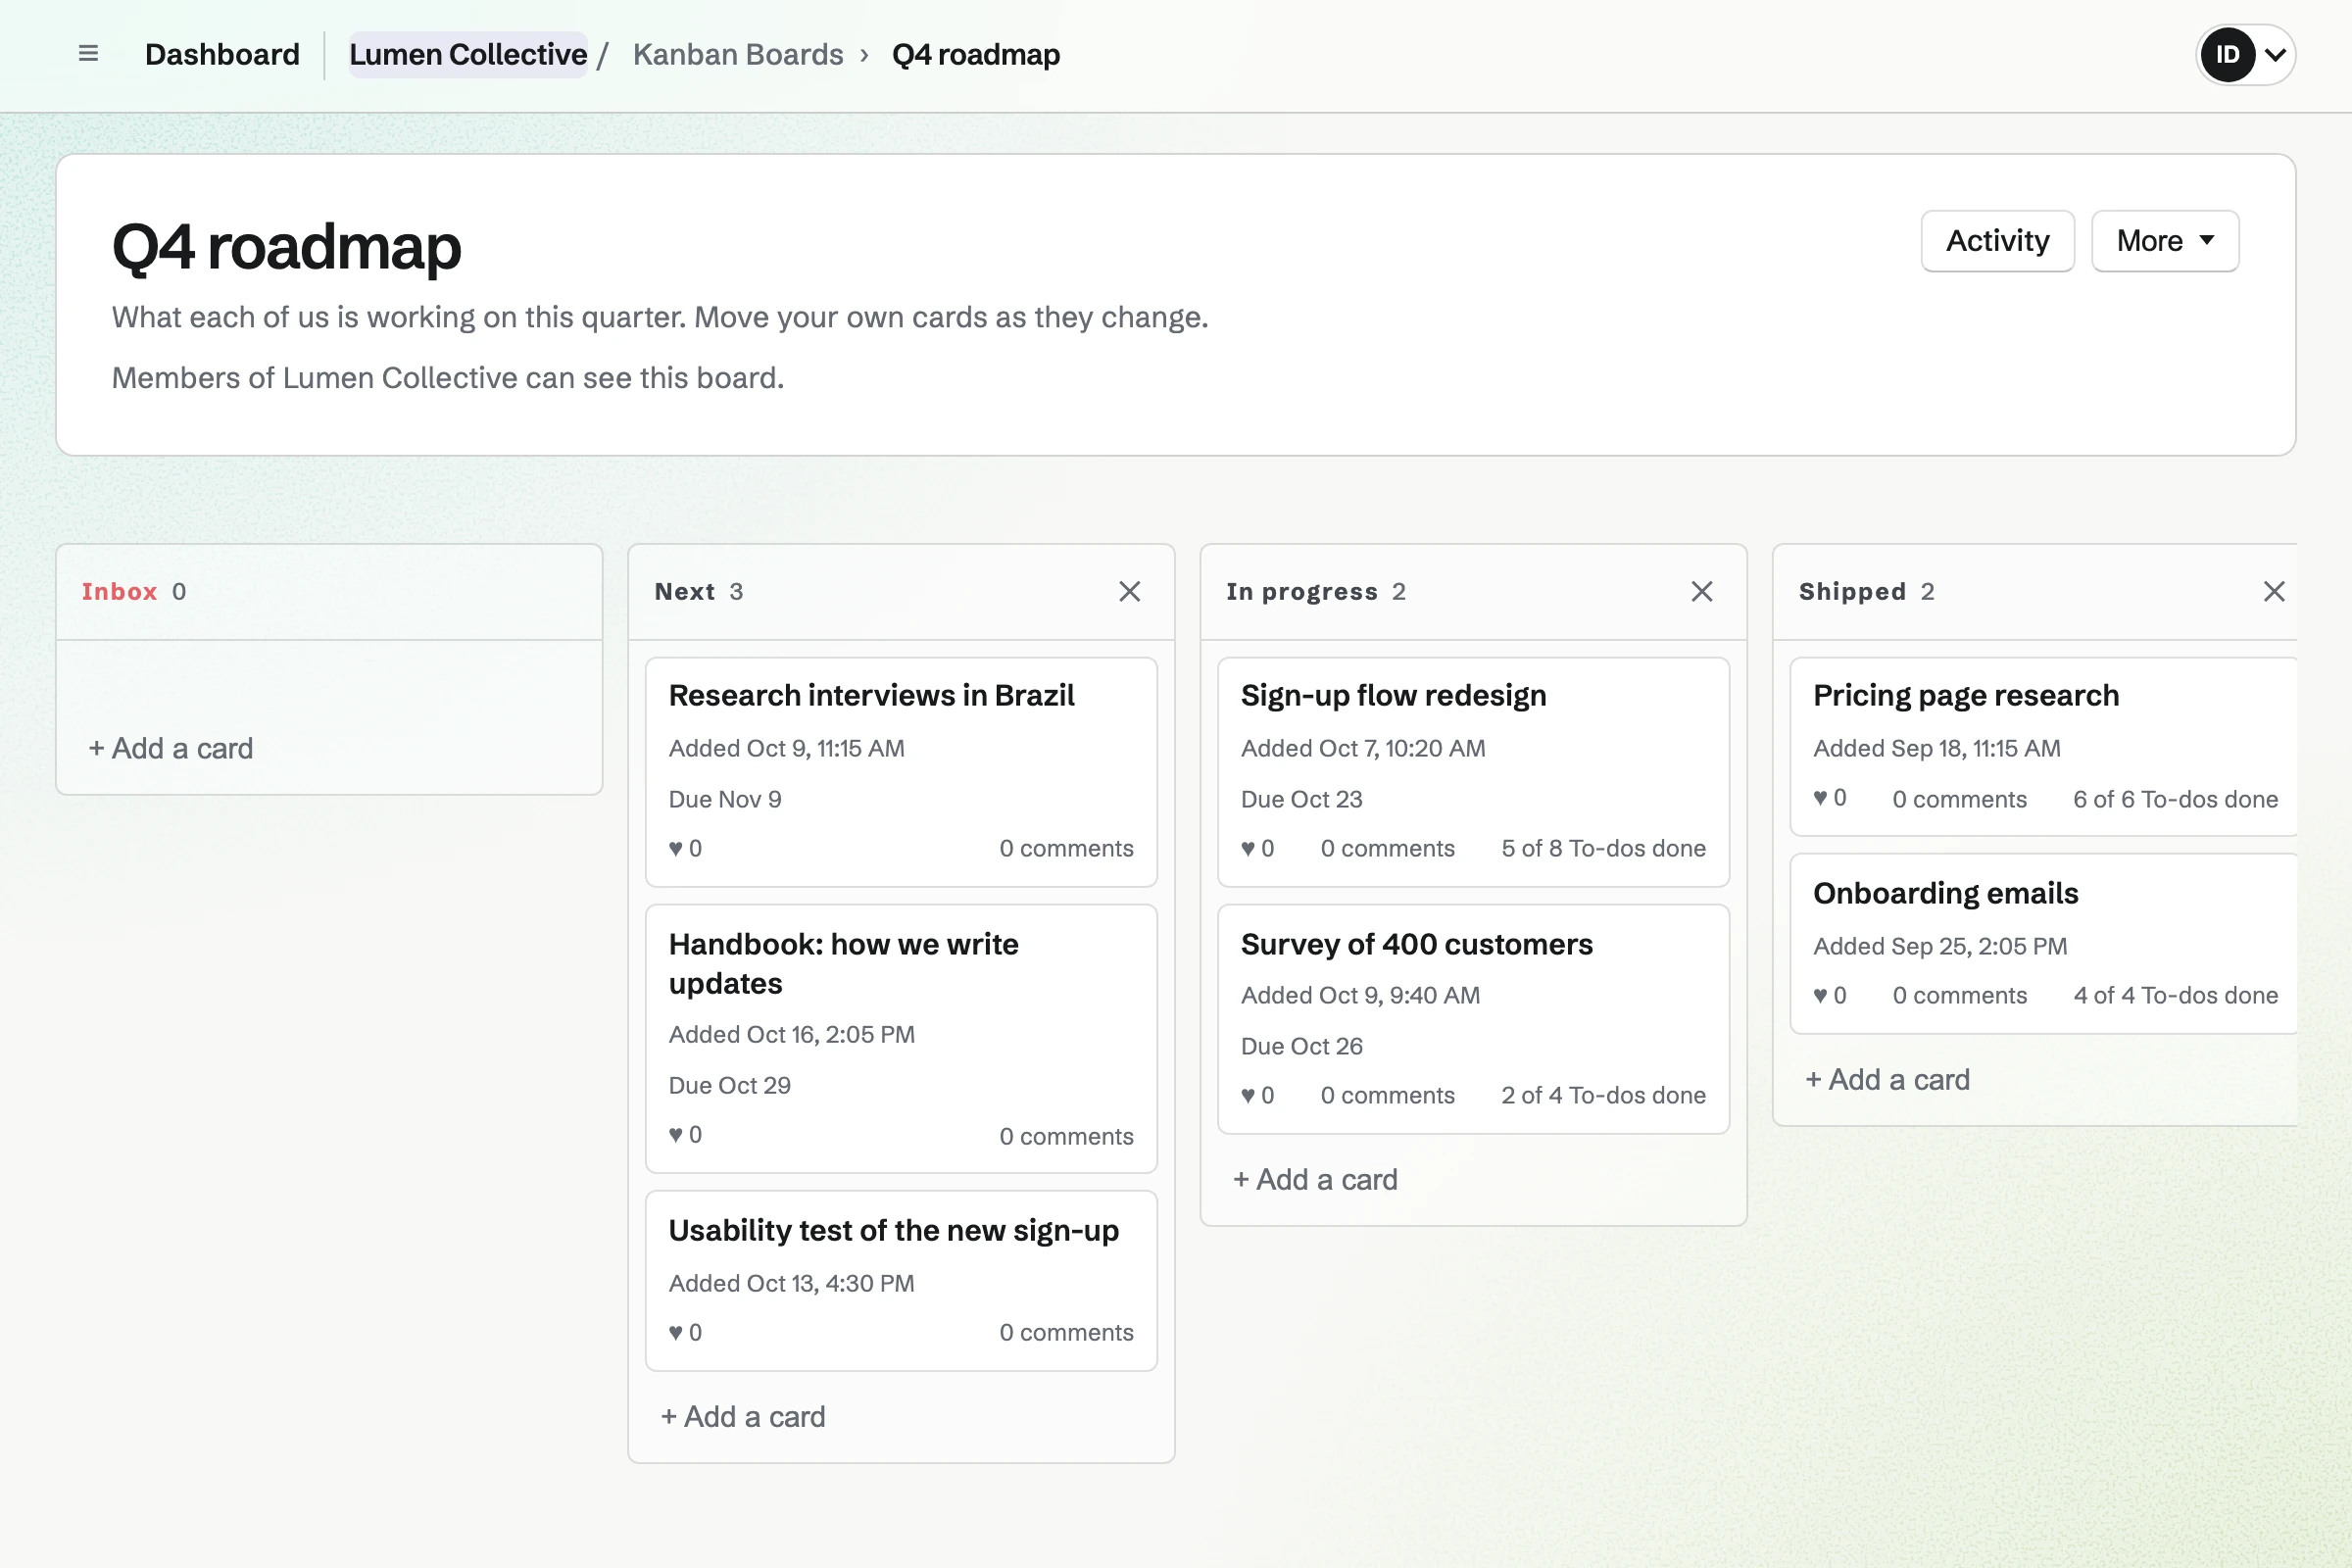Collapse the Shipped column with its X
This screenshot has height=1568, width=2352.
2273,591
